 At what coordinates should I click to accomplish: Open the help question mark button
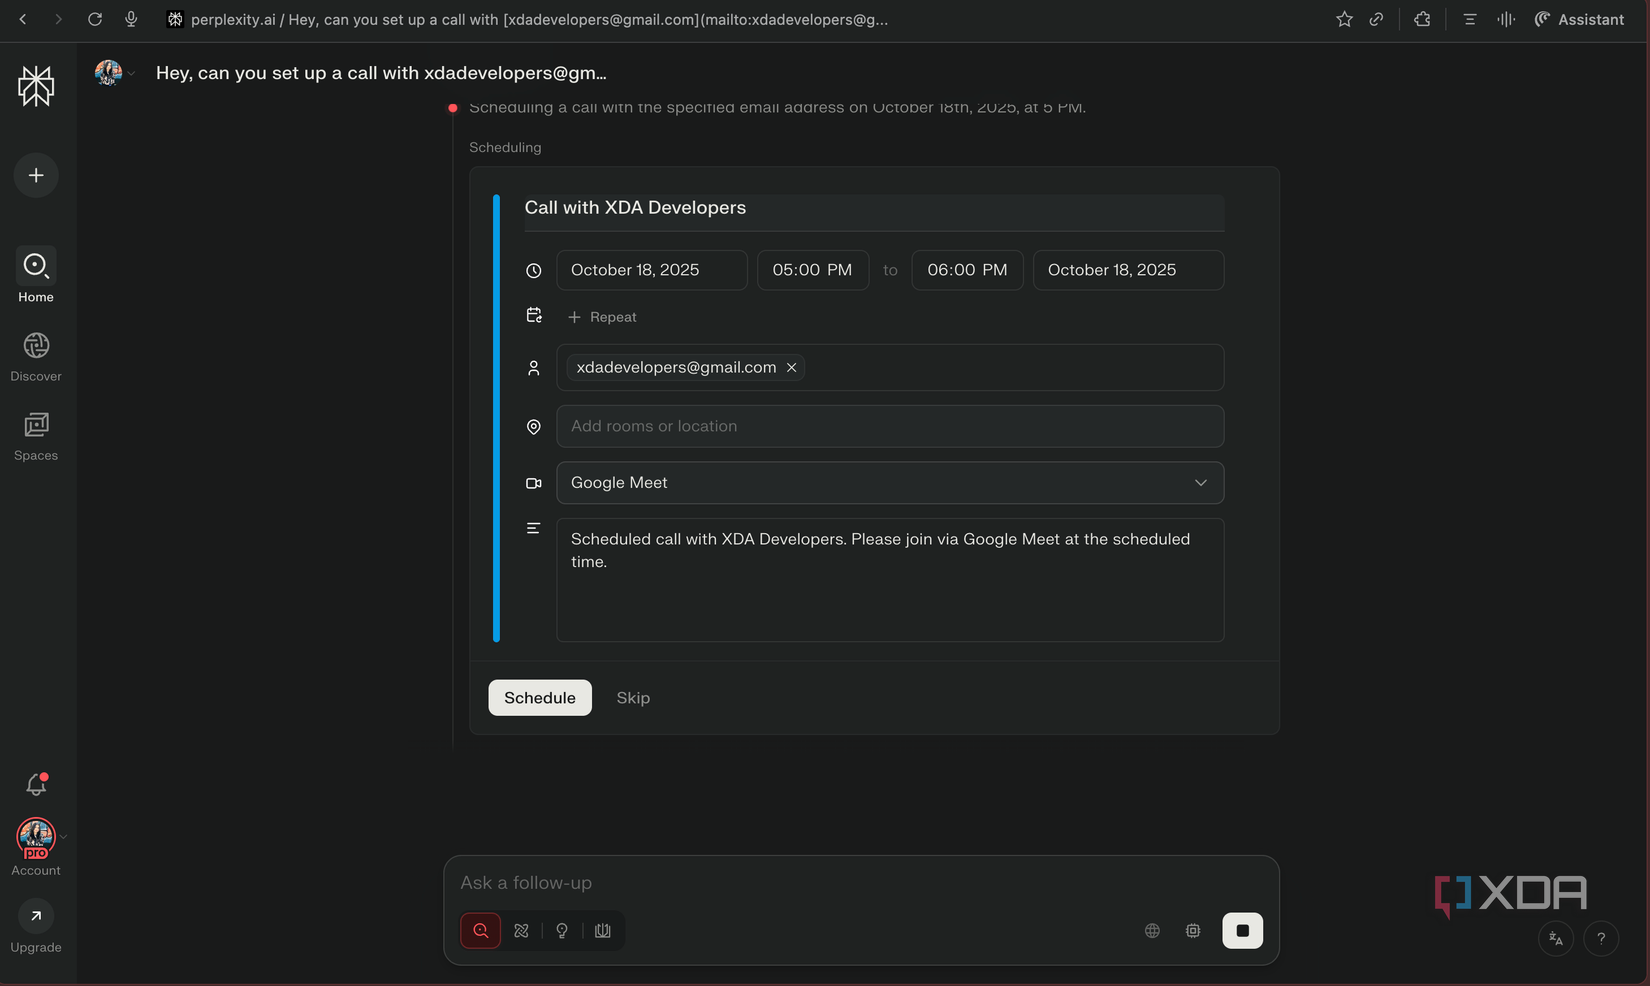[1601, 938]
